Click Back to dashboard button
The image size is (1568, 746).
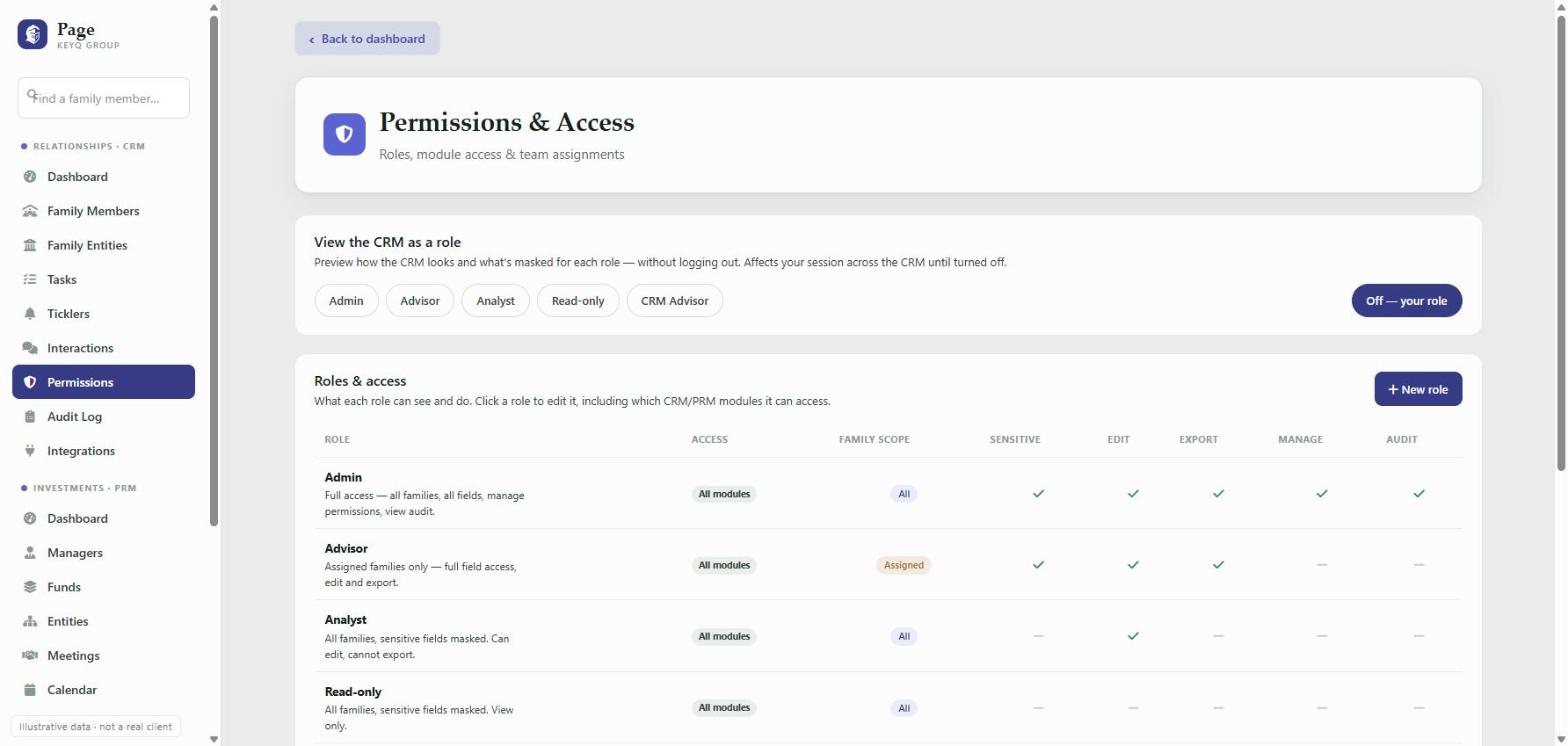pyautogui.click(x=367, y=39)
